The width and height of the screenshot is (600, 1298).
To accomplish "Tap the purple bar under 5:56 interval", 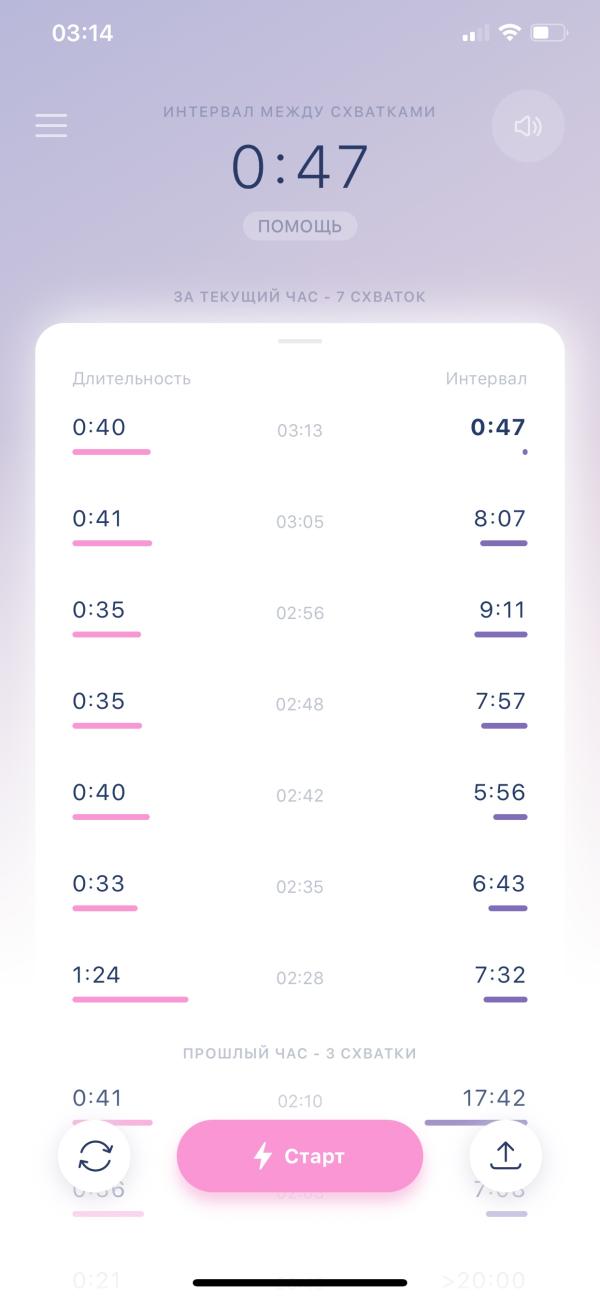I will point(510,817).
